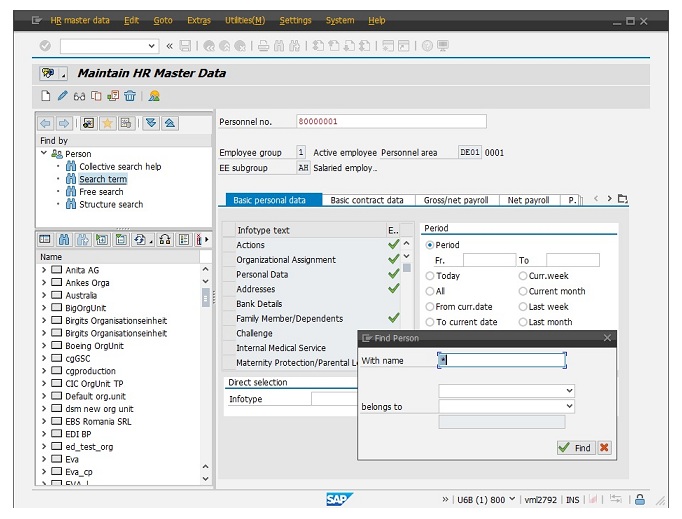Image resolution: width=682 pixels, height=519 pixels.
Task: Expand the Boeing OrgUnit node
Action: (x=43, y=345)
